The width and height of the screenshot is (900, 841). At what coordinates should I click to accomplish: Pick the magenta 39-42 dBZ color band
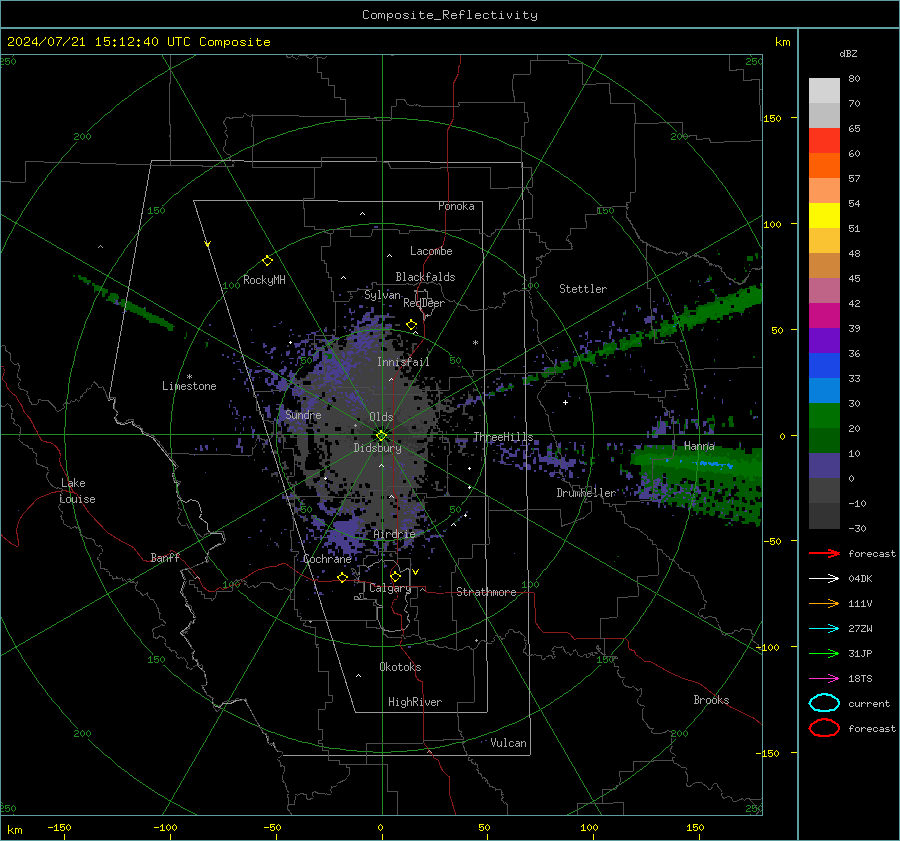(824, 316)
